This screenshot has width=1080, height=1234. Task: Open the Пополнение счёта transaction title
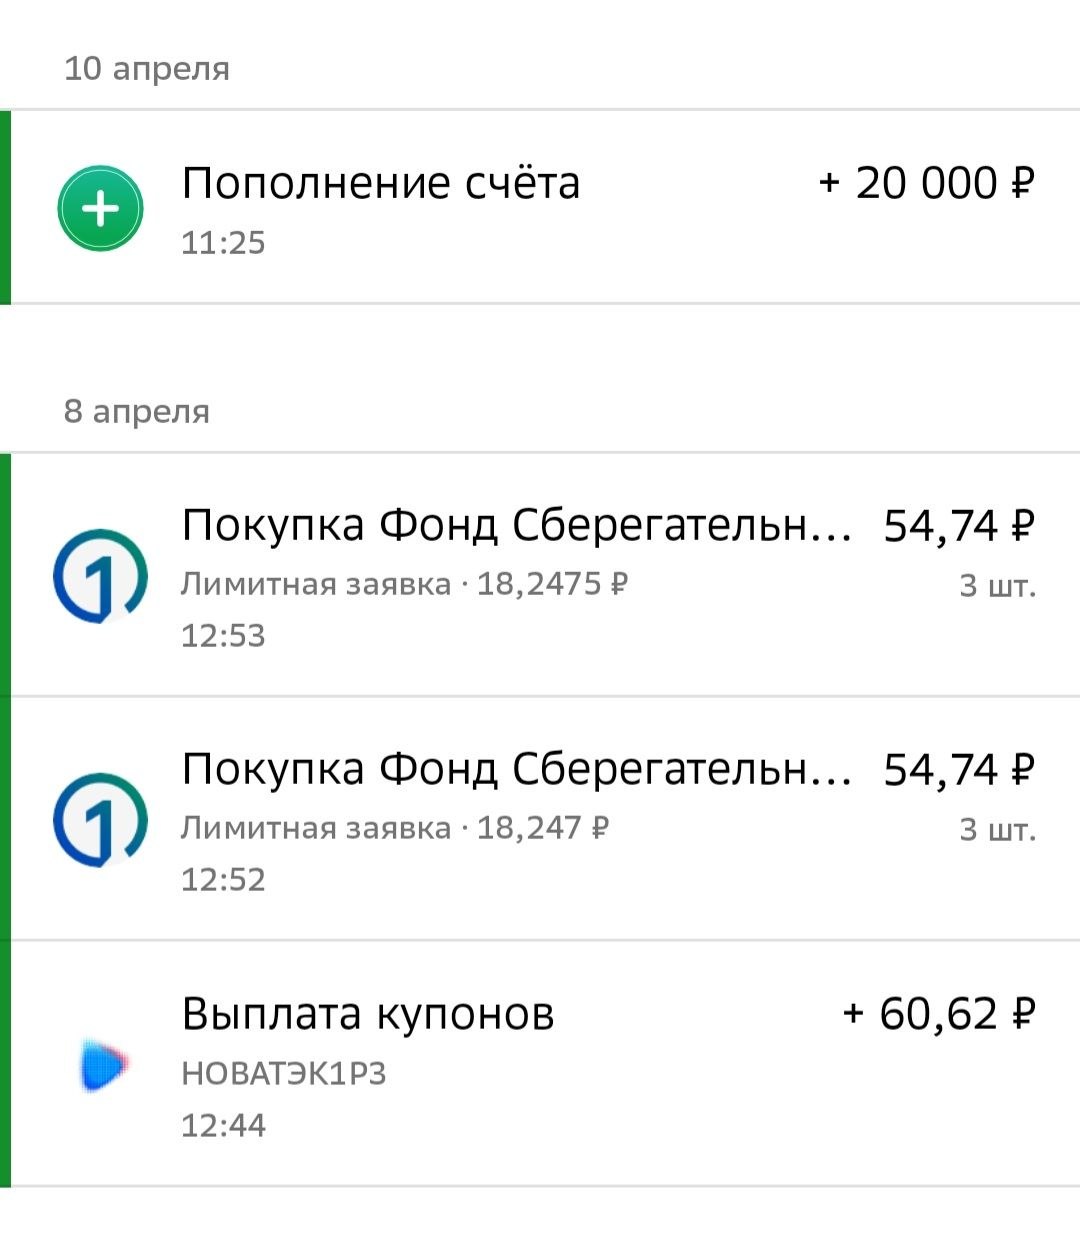pos(380,184)
